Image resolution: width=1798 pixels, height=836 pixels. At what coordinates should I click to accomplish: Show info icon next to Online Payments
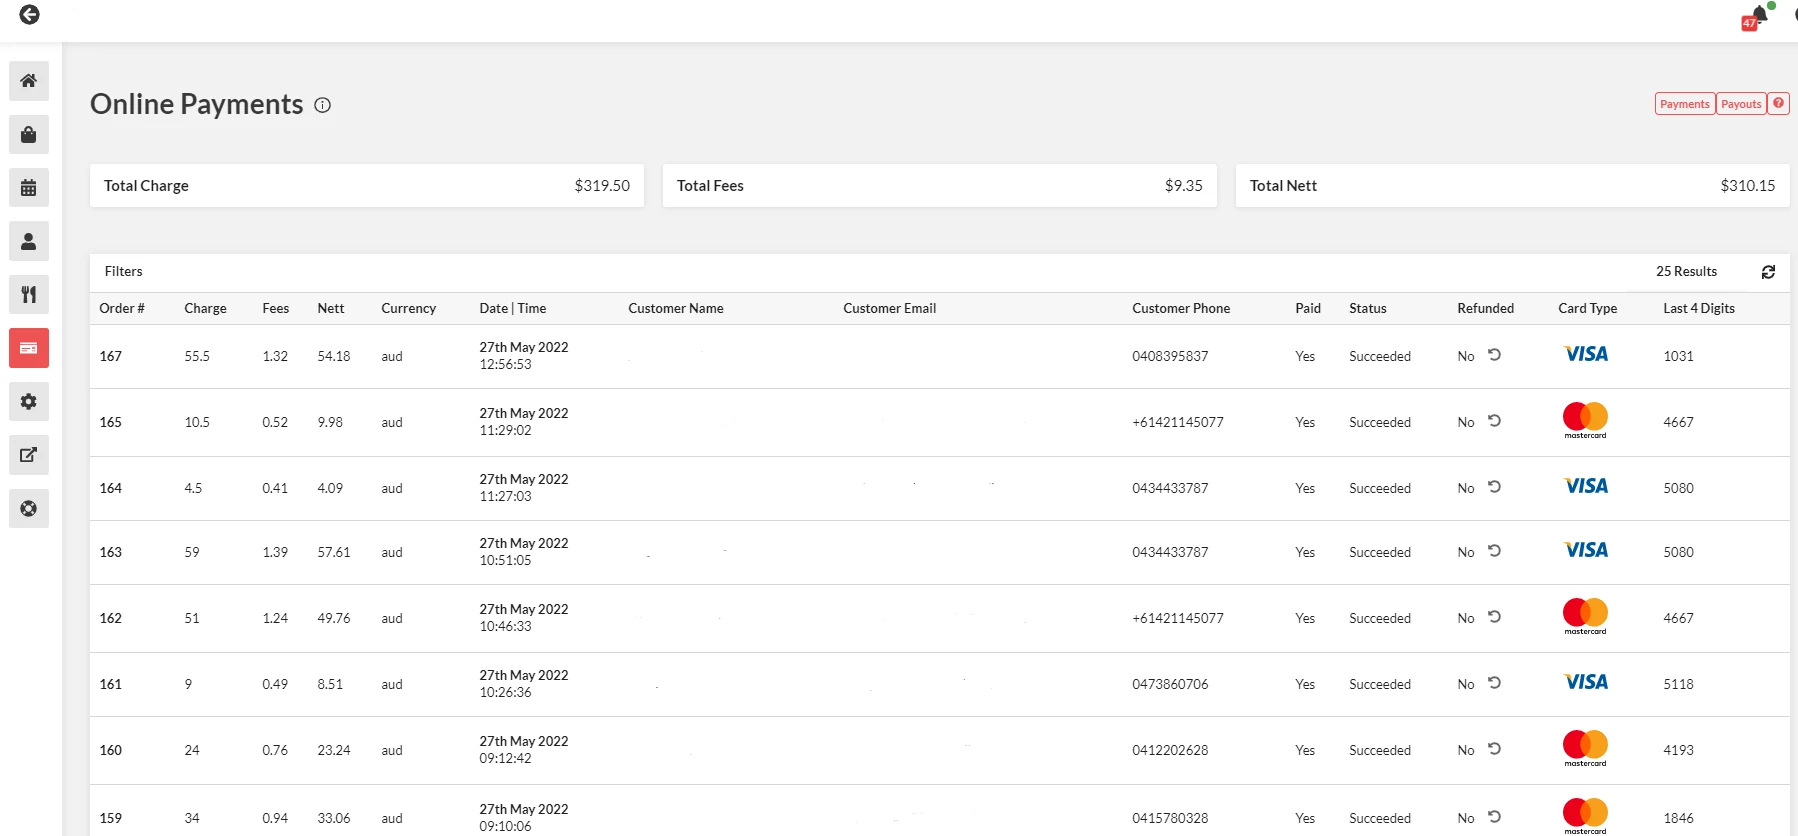(x=322, y=105)
